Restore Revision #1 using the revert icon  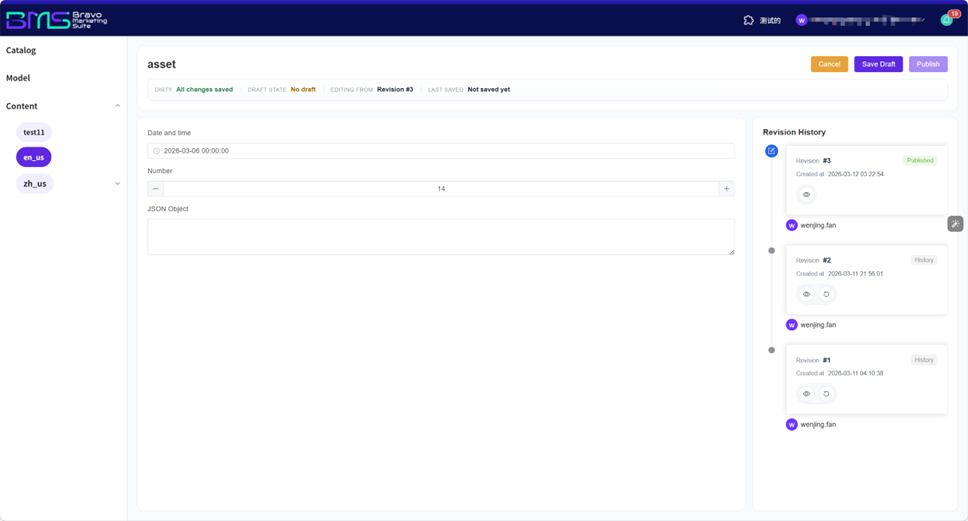pos(826,394)
